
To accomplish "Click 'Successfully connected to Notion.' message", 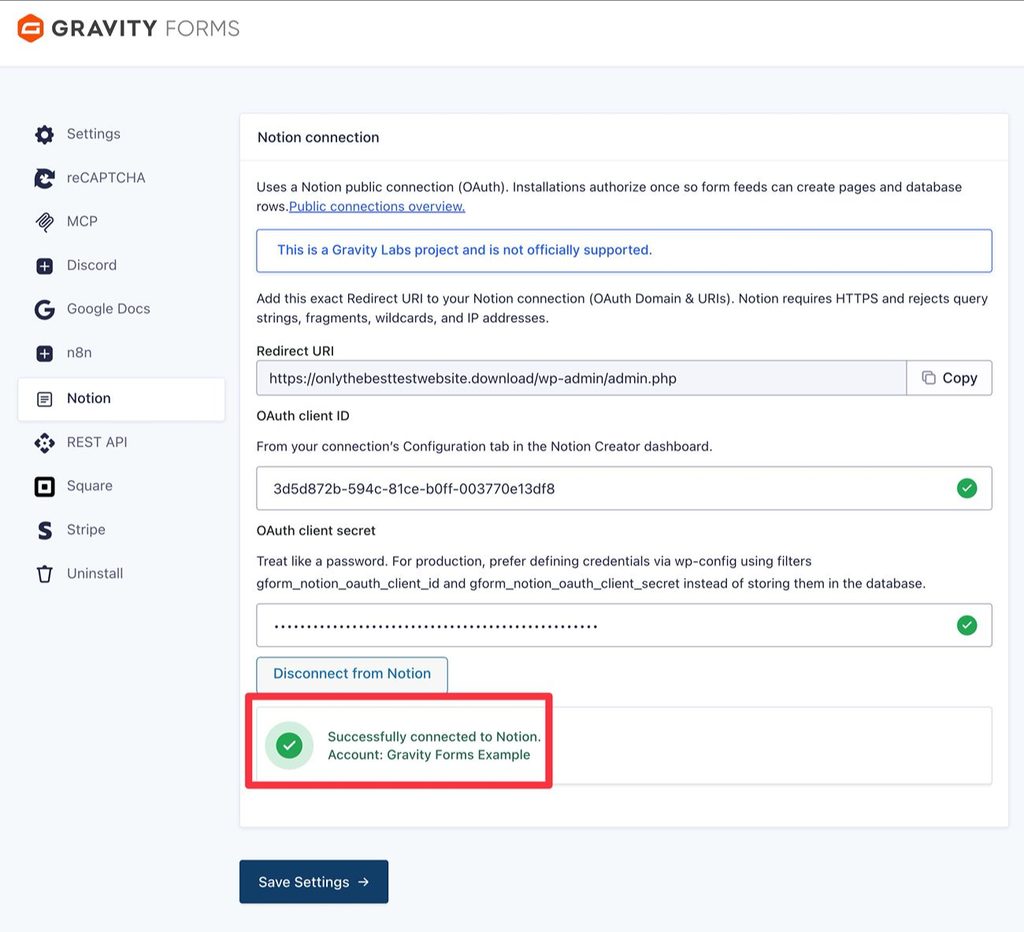I will (434, 737).
